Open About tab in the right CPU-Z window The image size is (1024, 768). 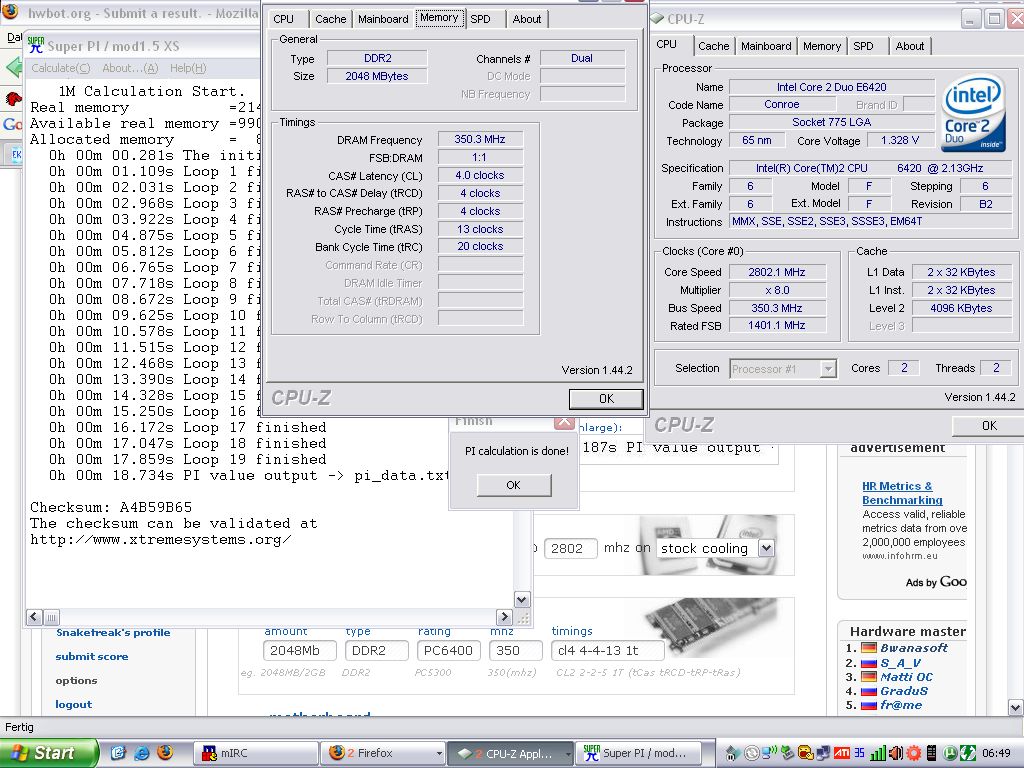click(910, 46)
